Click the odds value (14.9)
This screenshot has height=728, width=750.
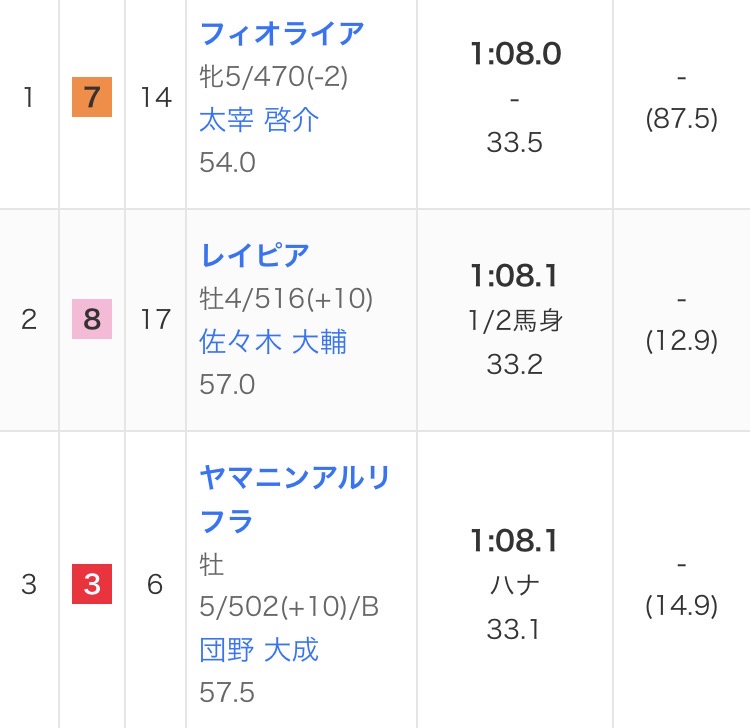681,606
